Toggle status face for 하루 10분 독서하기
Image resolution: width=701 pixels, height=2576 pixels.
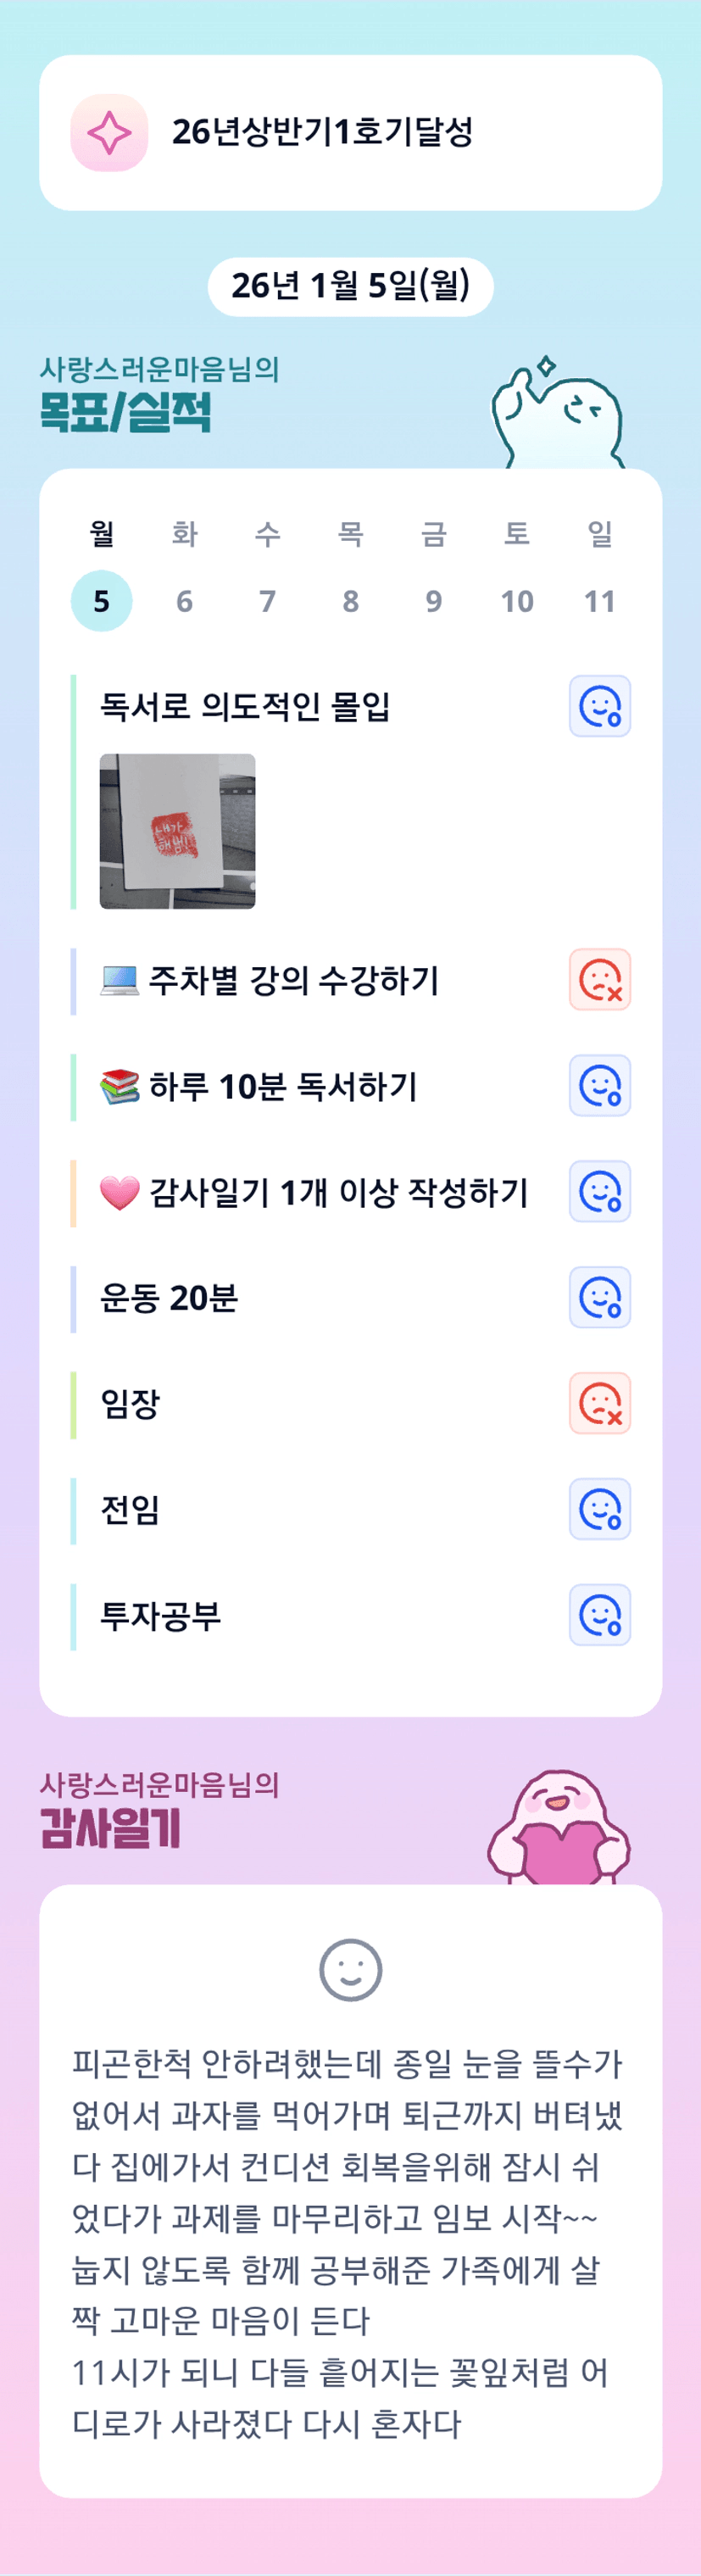point(599,1086)
